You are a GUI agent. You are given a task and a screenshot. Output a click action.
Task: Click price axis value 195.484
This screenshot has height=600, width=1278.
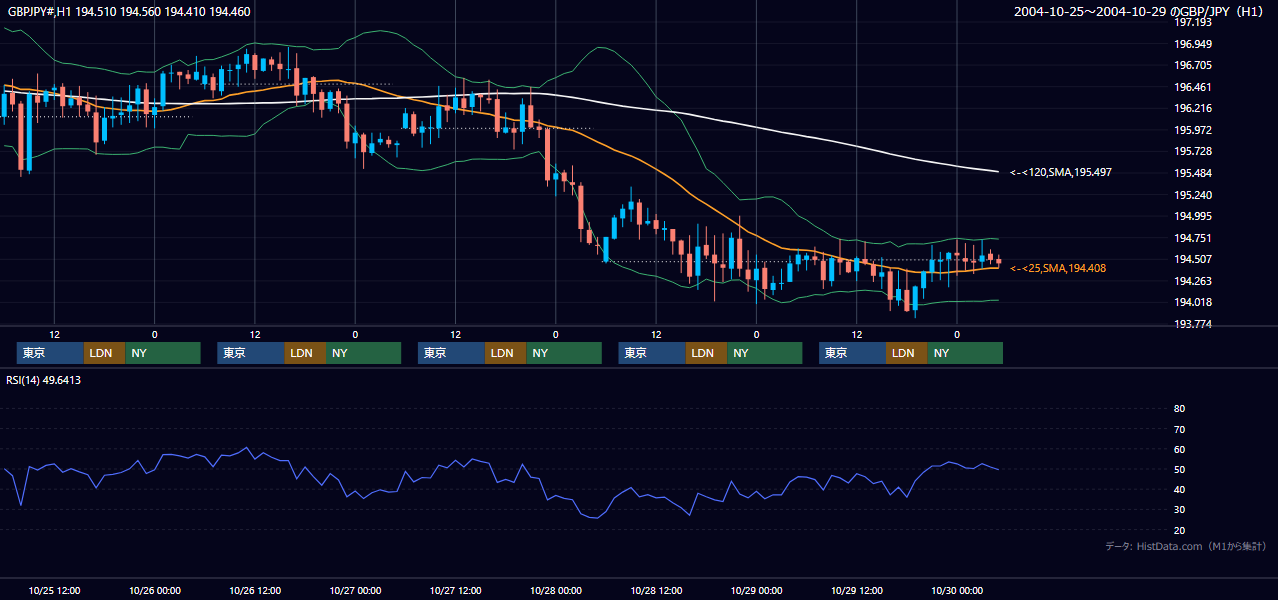pos(1193,173)
